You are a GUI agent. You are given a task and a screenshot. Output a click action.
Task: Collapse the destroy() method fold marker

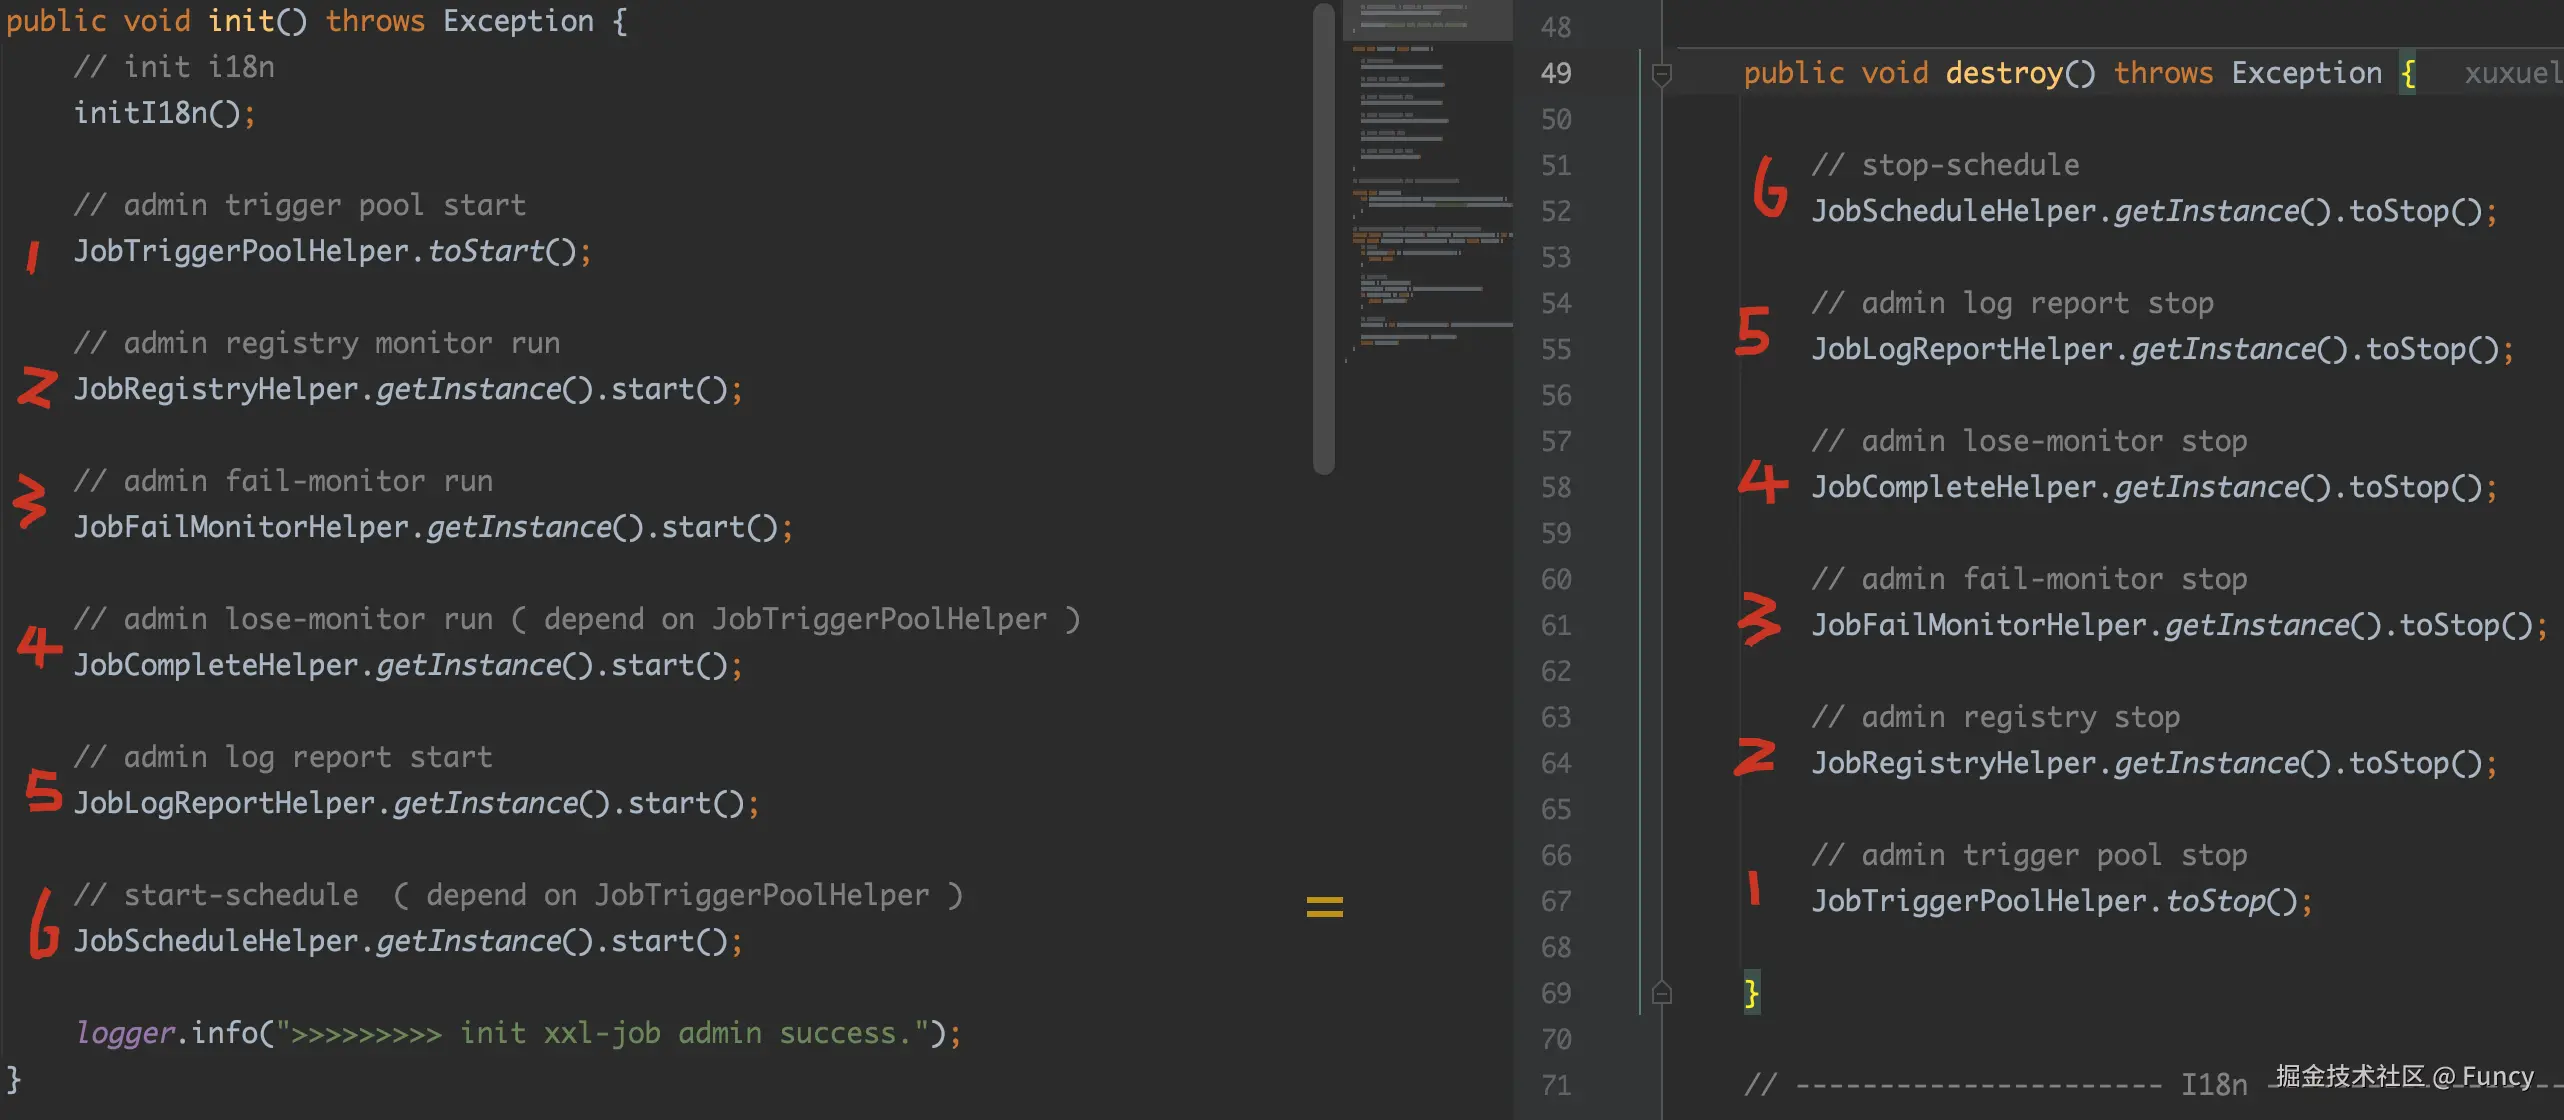coord(1661,75)
